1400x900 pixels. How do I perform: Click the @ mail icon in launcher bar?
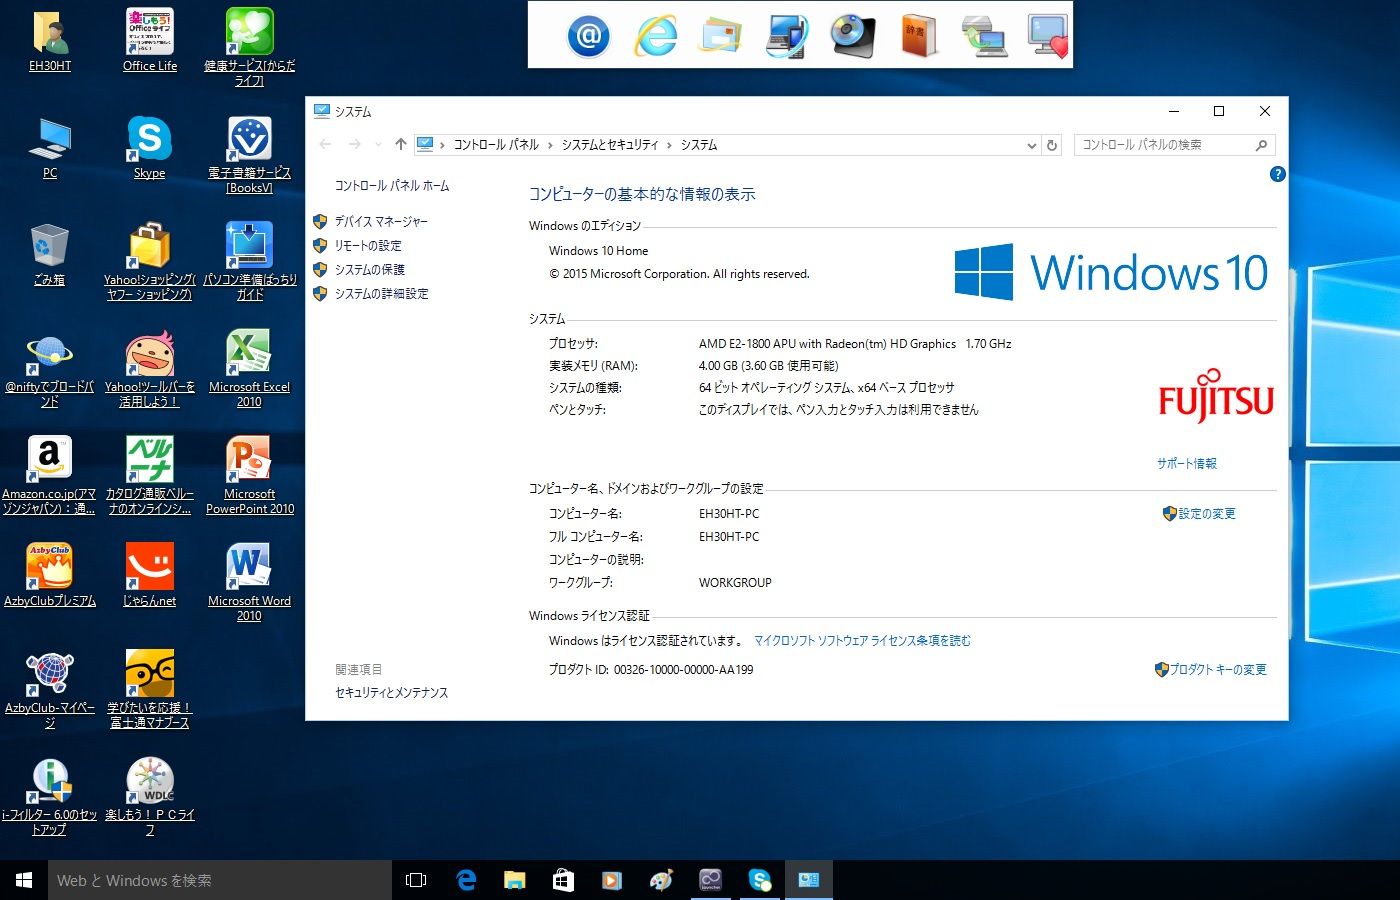click(x=588, y=36)
